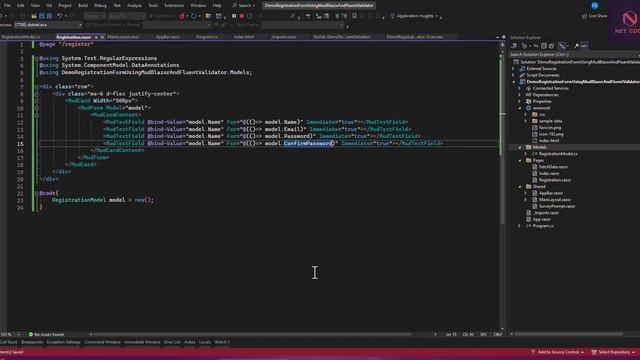Collapse the Models folder
The image size is (640, 360).
(x=520, y=147)
